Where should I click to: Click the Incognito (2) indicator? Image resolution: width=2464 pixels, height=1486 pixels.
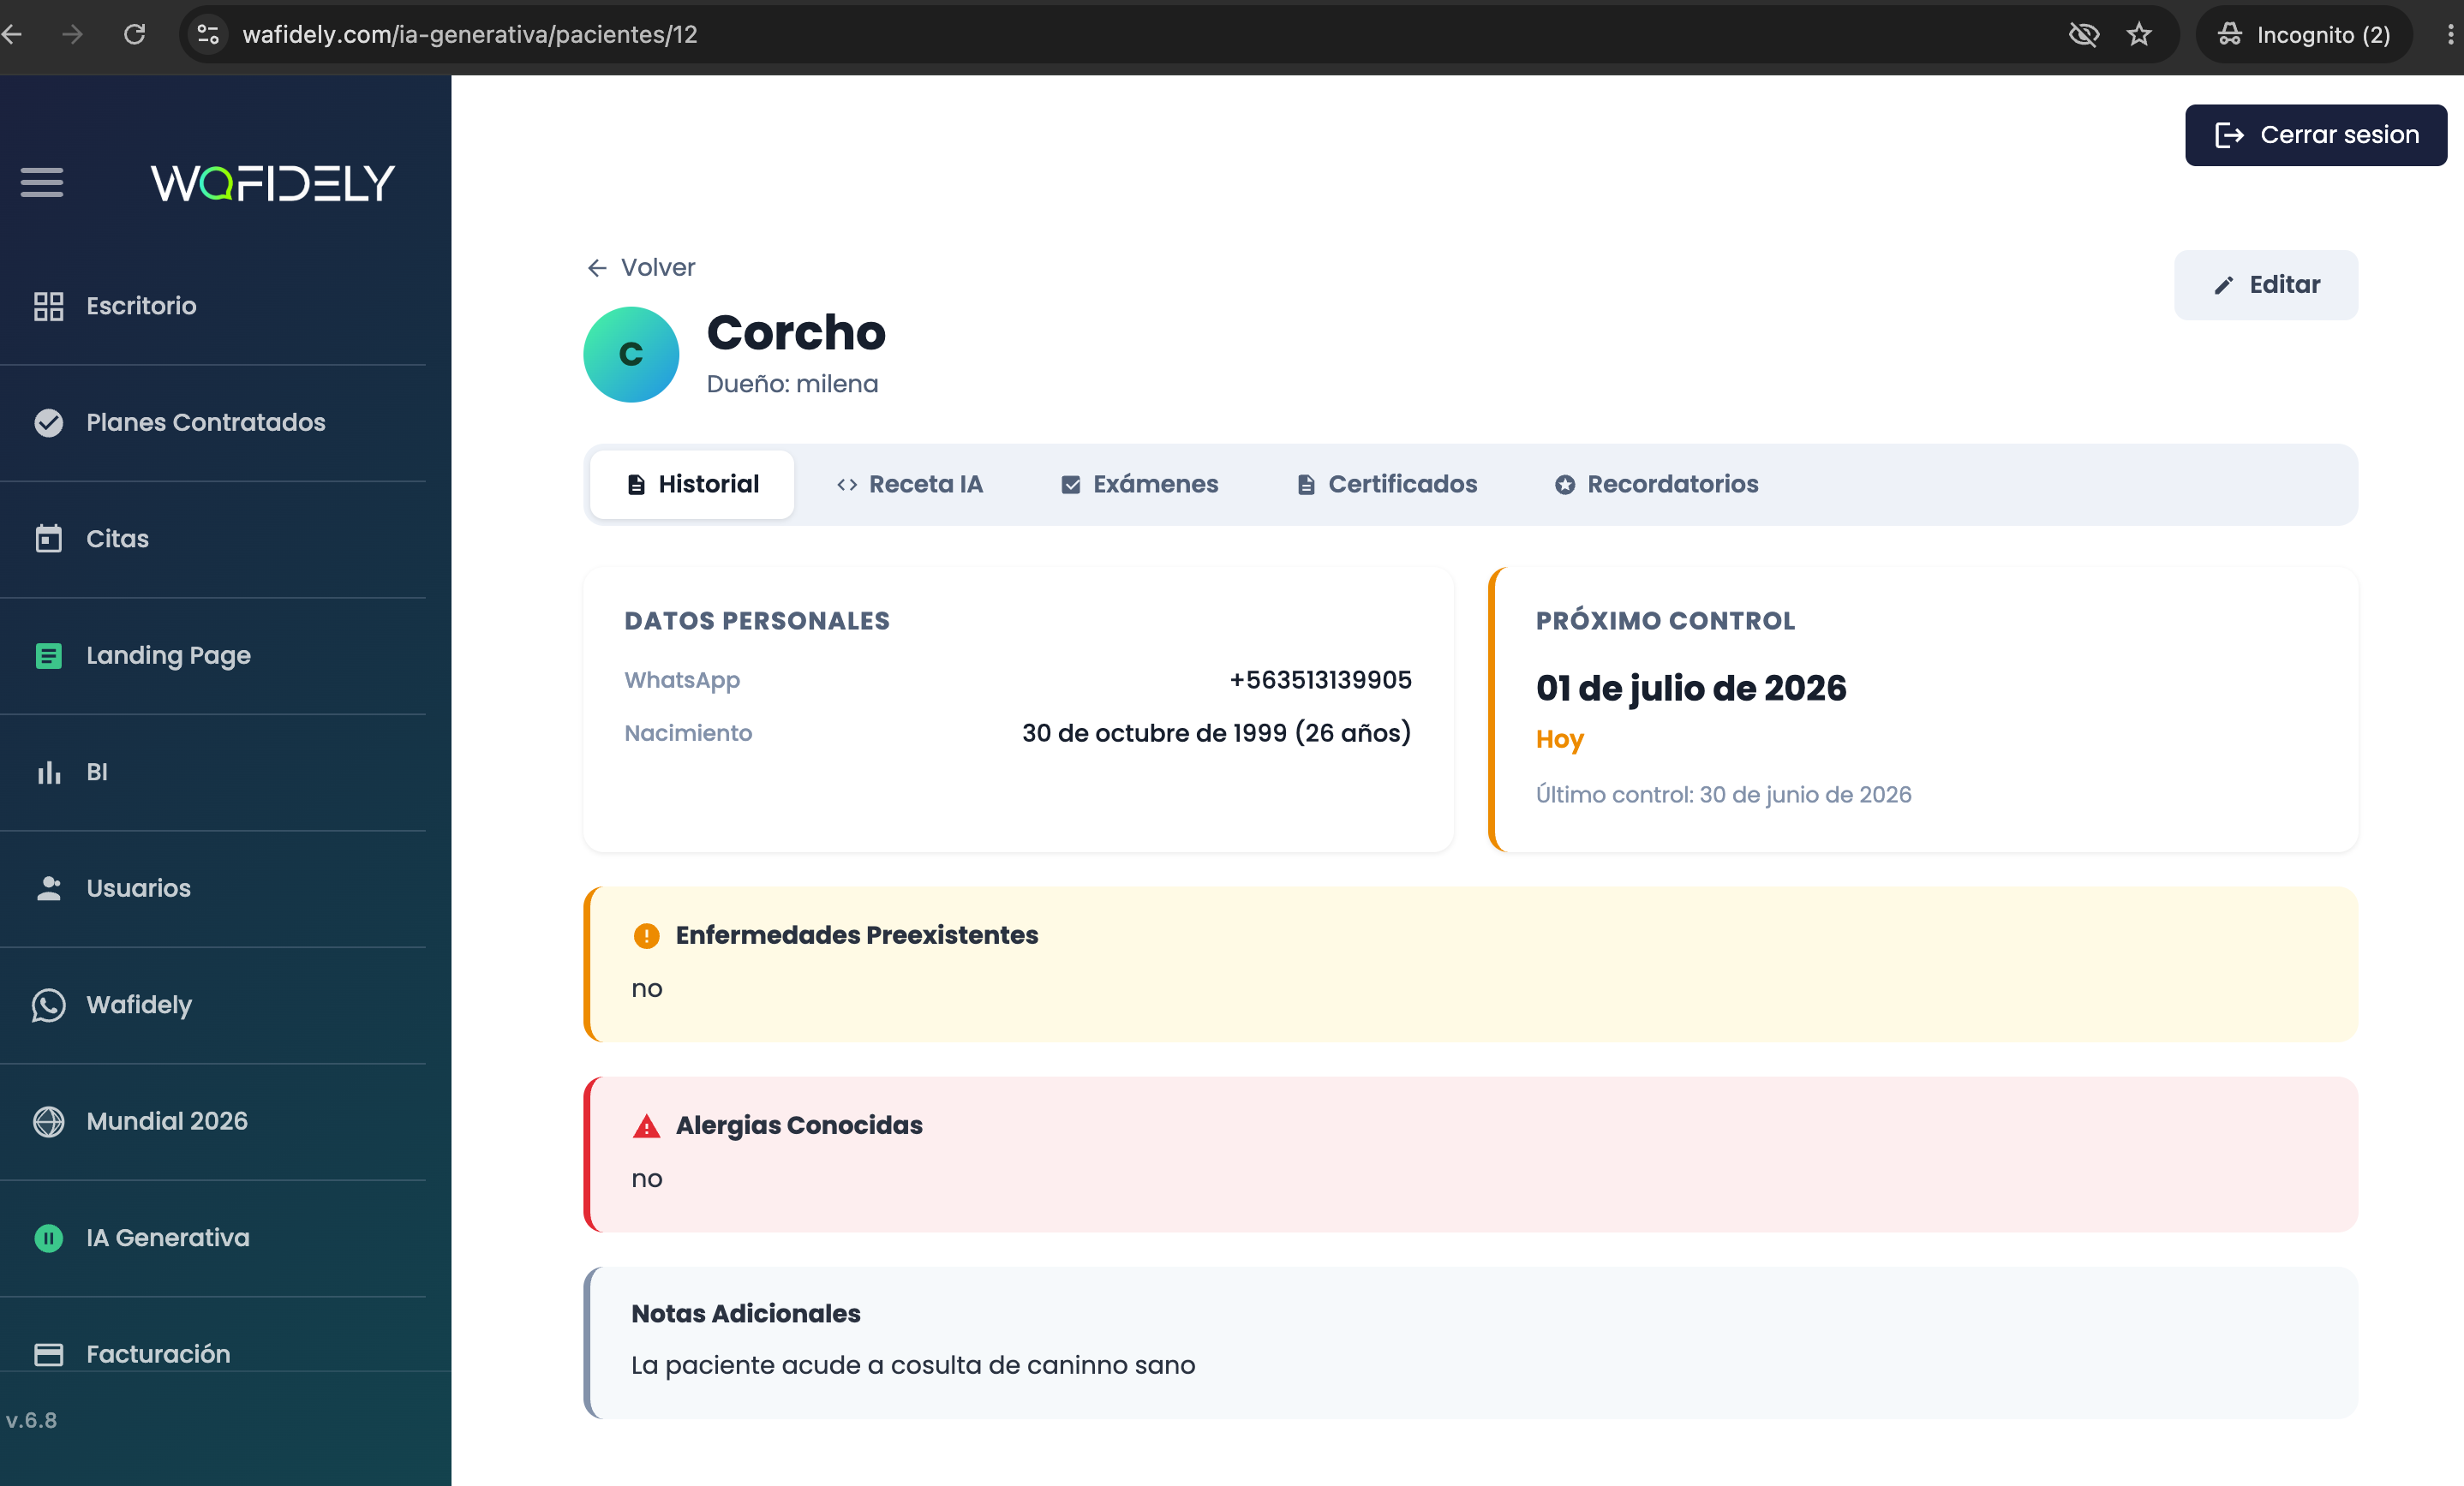click(2304, 34)
